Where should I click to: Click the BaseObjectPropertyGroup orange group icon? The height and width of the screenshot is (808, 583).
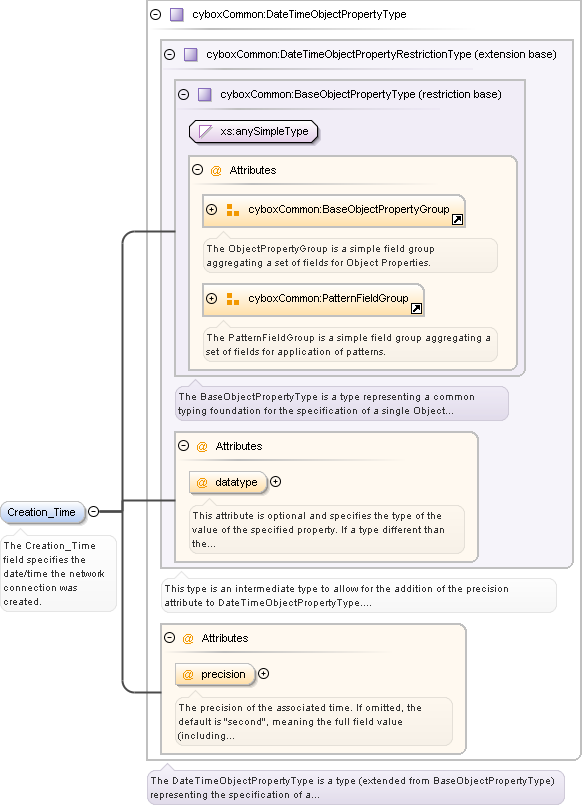(x=232, y=210)
